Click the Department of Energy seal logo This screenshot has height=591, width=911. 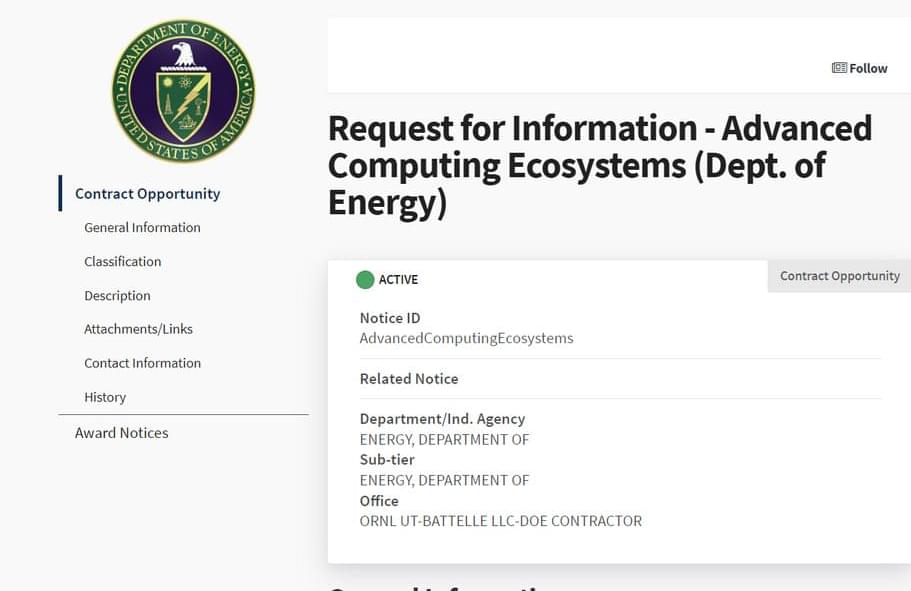(183, 91)
